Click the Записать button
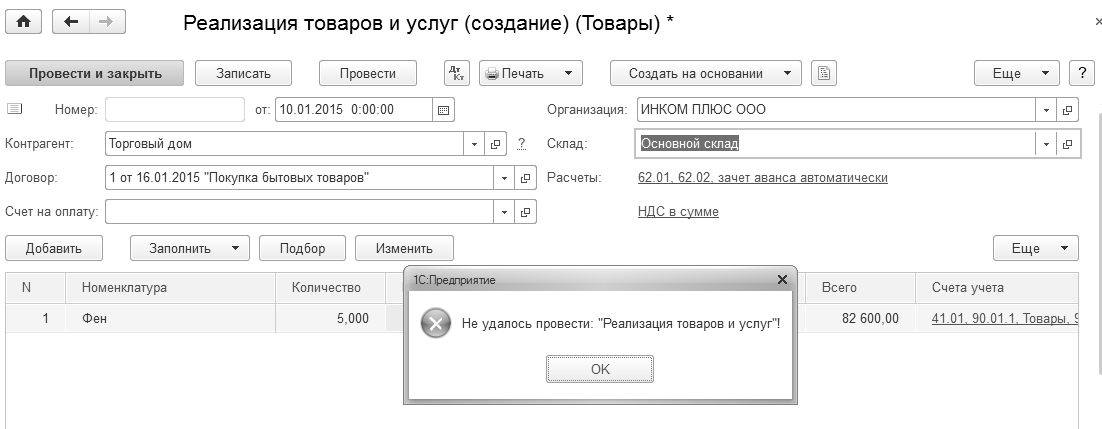The height and width of the screenshot is (429, 1102). click(243, 73)
